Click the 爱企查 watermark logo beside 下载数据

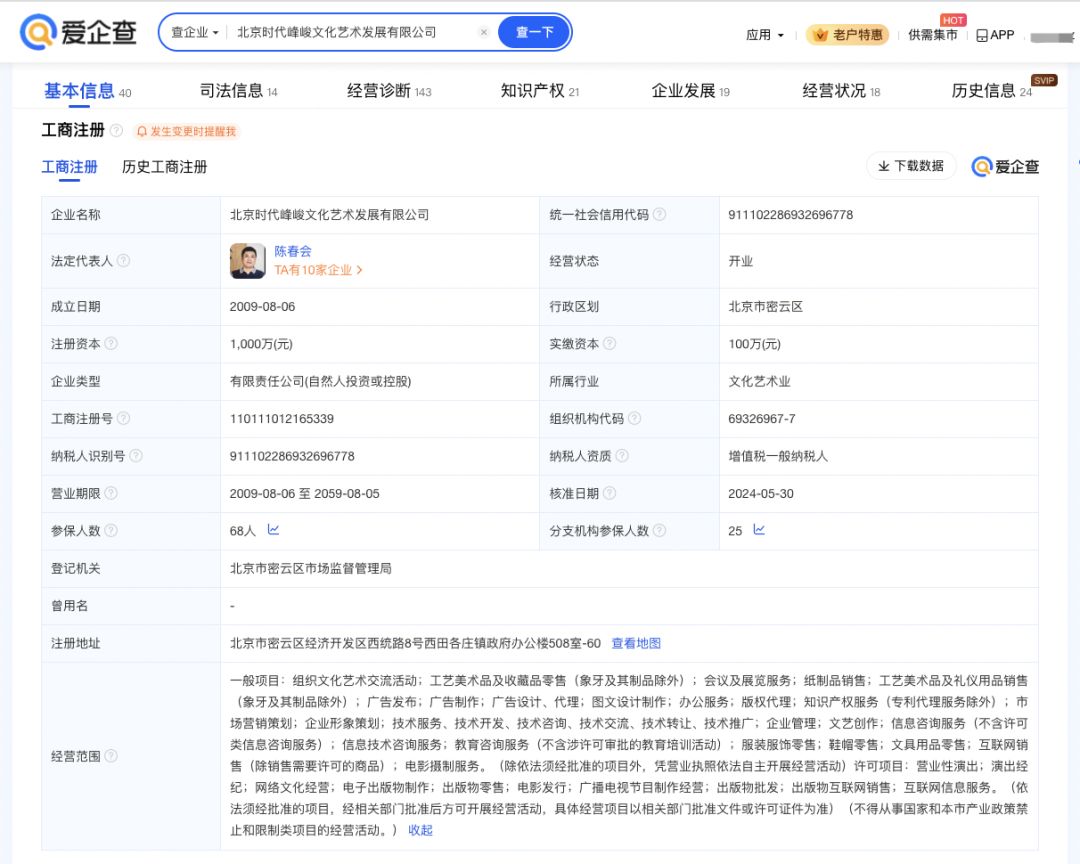pos(1005,167)
